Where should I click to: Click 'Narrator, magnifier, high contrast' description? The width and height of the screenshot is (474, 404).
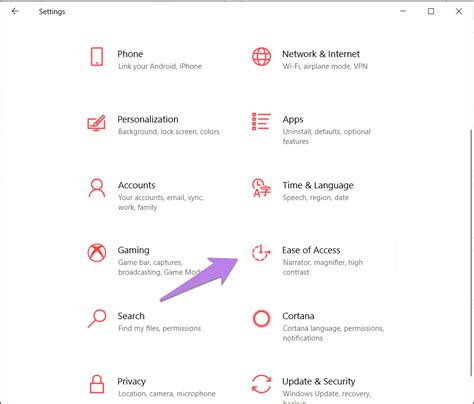(323, 267)
